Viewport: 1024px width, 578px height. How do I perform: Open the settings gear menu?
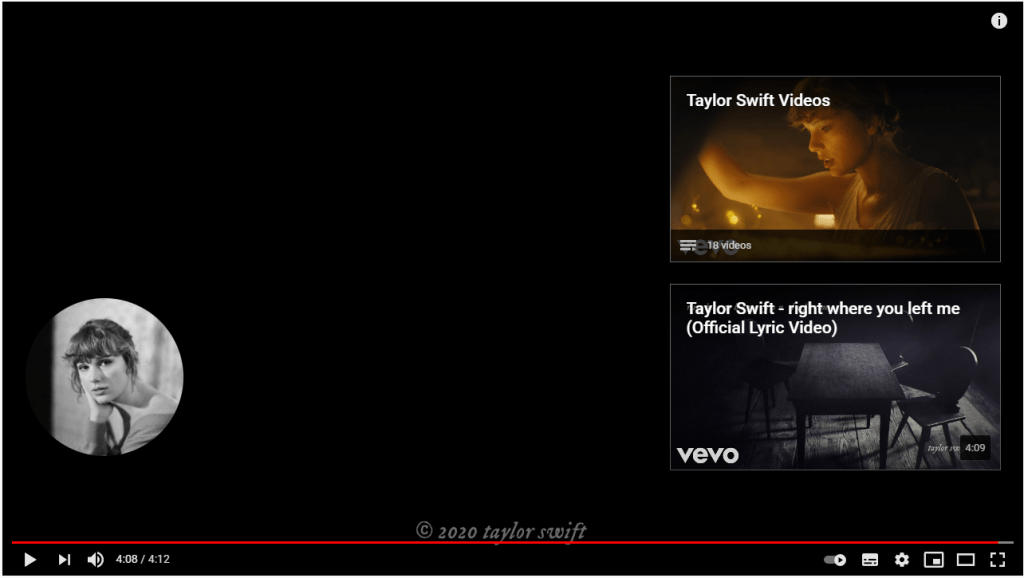902,560
